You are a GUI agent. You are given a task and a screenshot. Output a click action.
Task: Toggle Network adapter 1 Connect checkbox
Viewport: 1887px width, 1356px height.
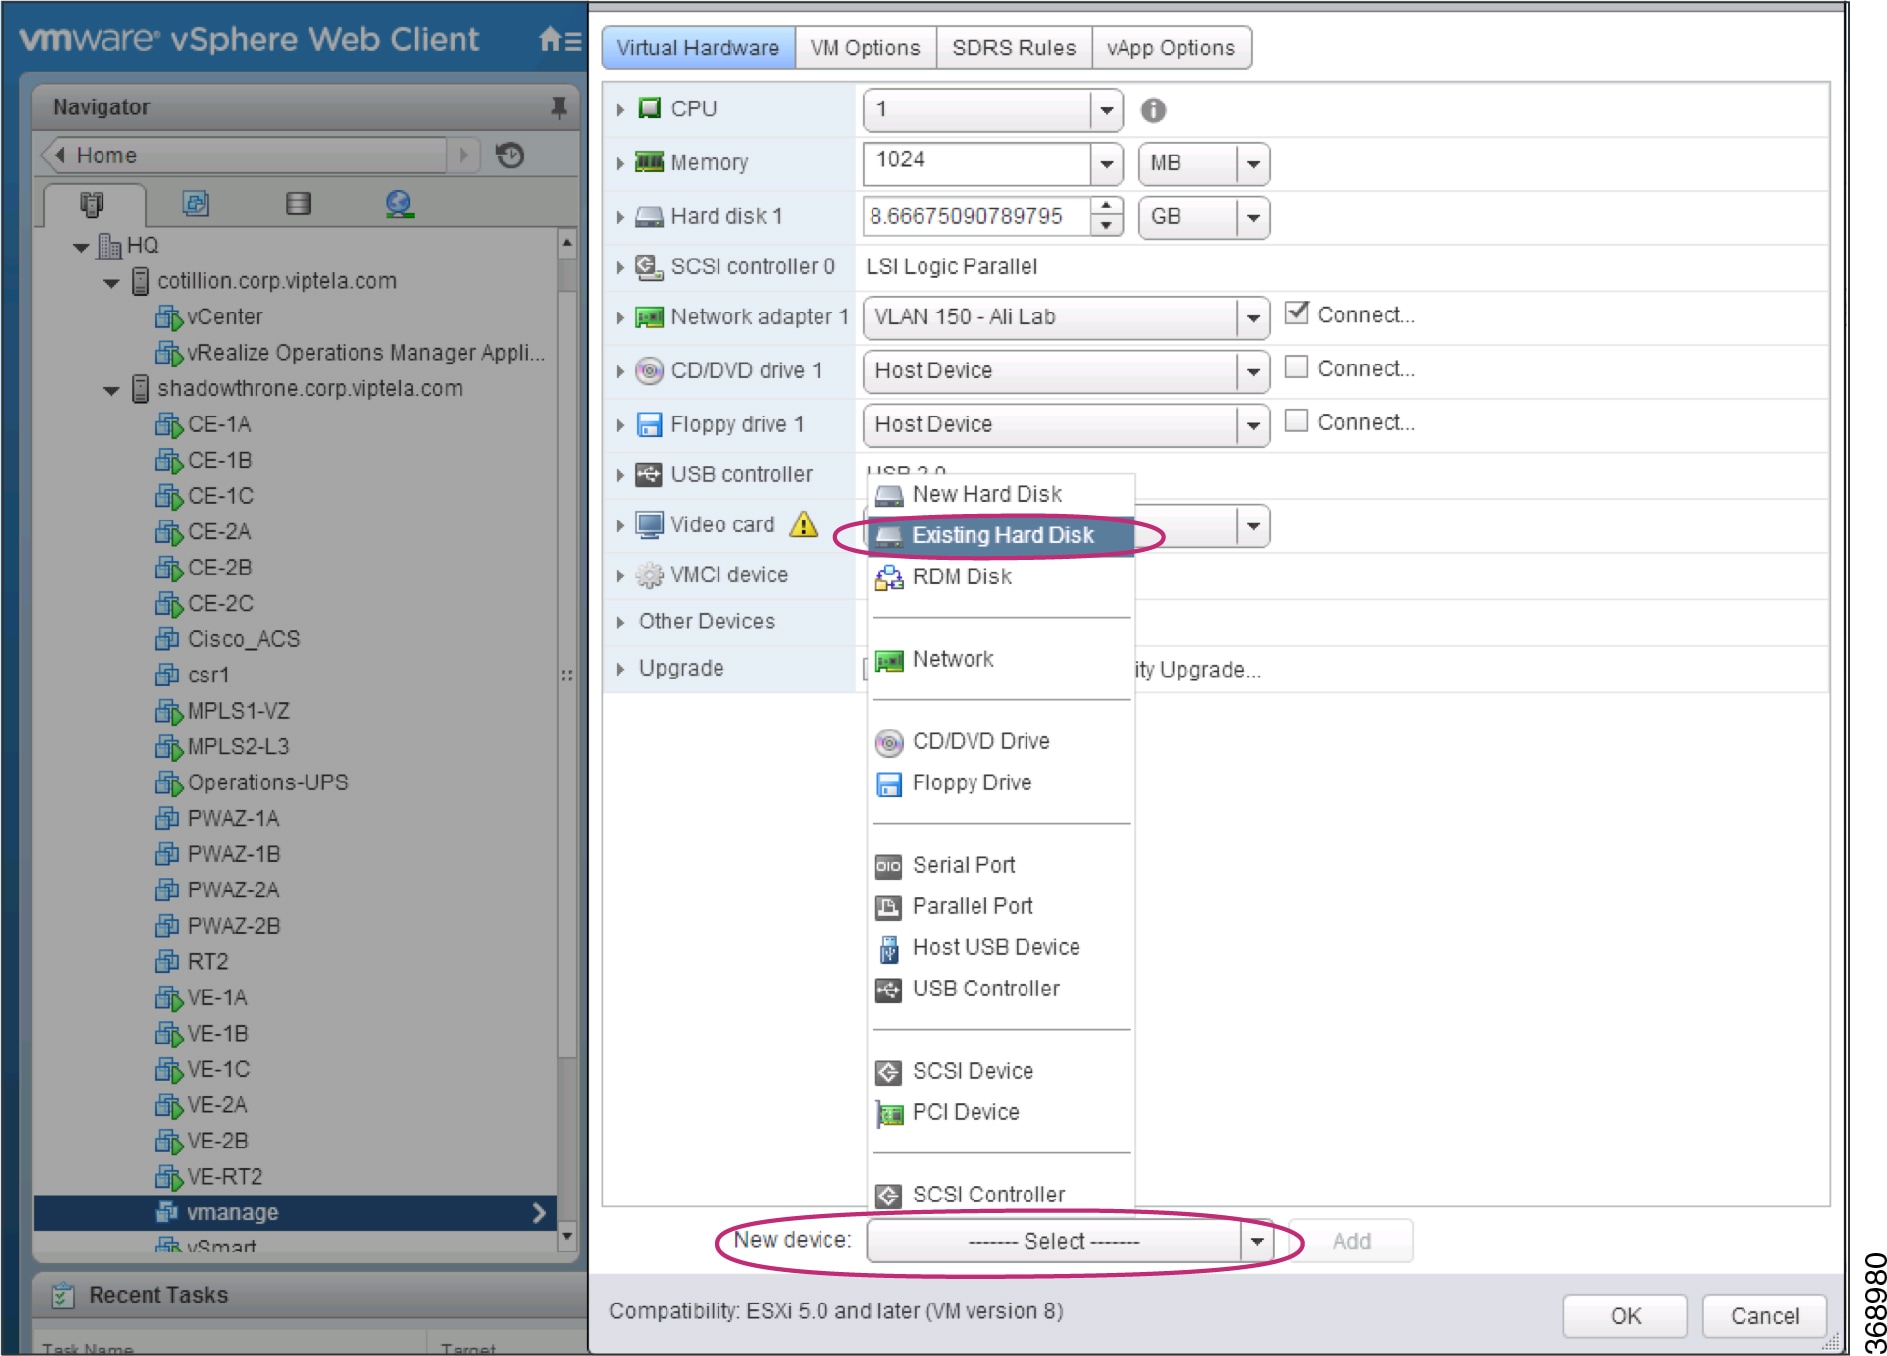click(1297, 313)
